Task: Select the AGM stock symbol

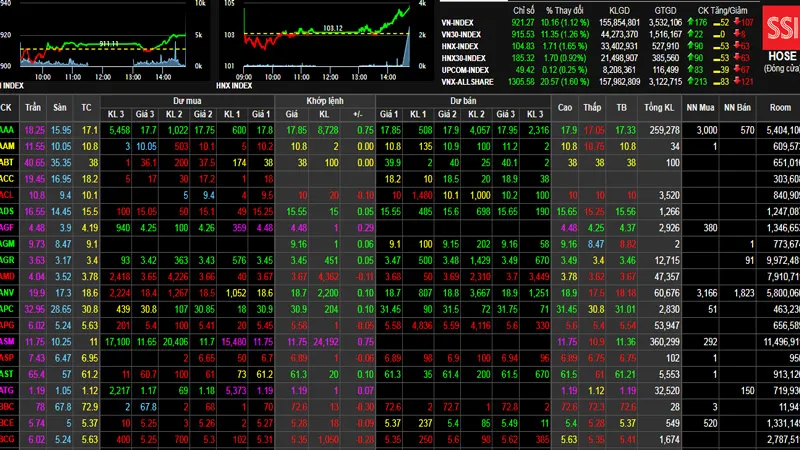Action: (7, 244)
